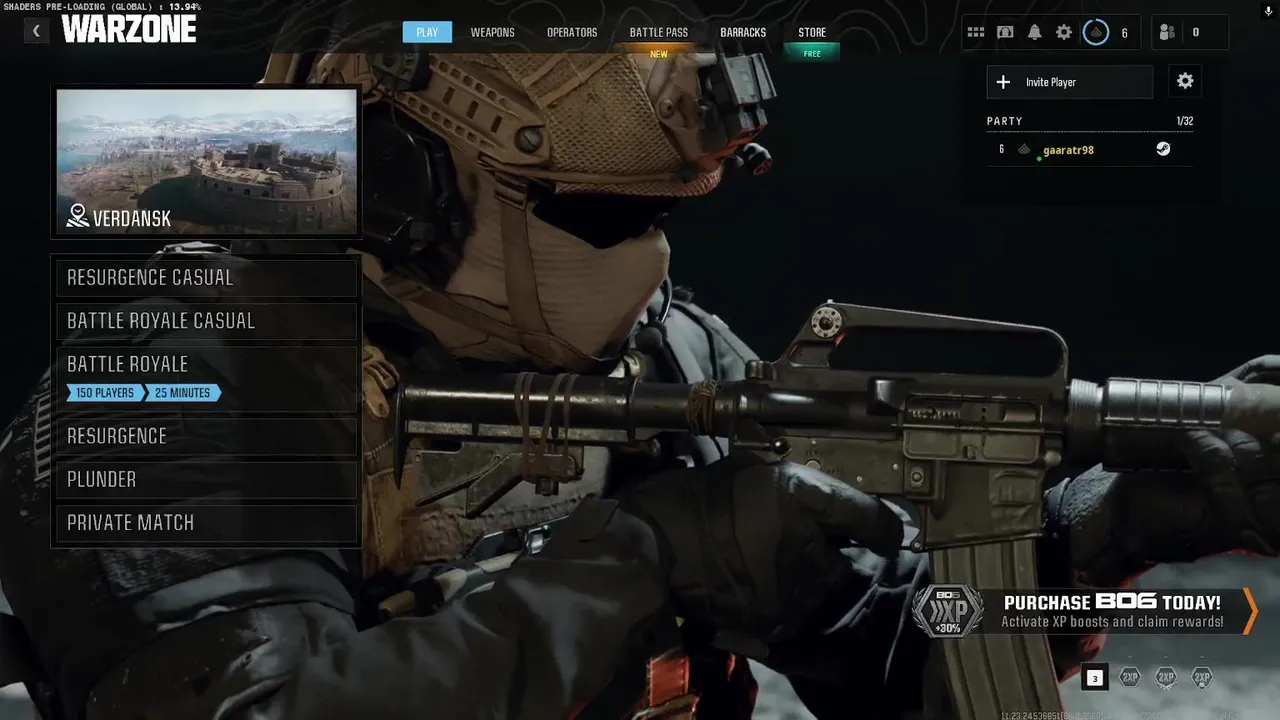Click the NEW label under Battle Pass
The image size is (1280, 720).
pyautogui.click(x=659, y=54)
